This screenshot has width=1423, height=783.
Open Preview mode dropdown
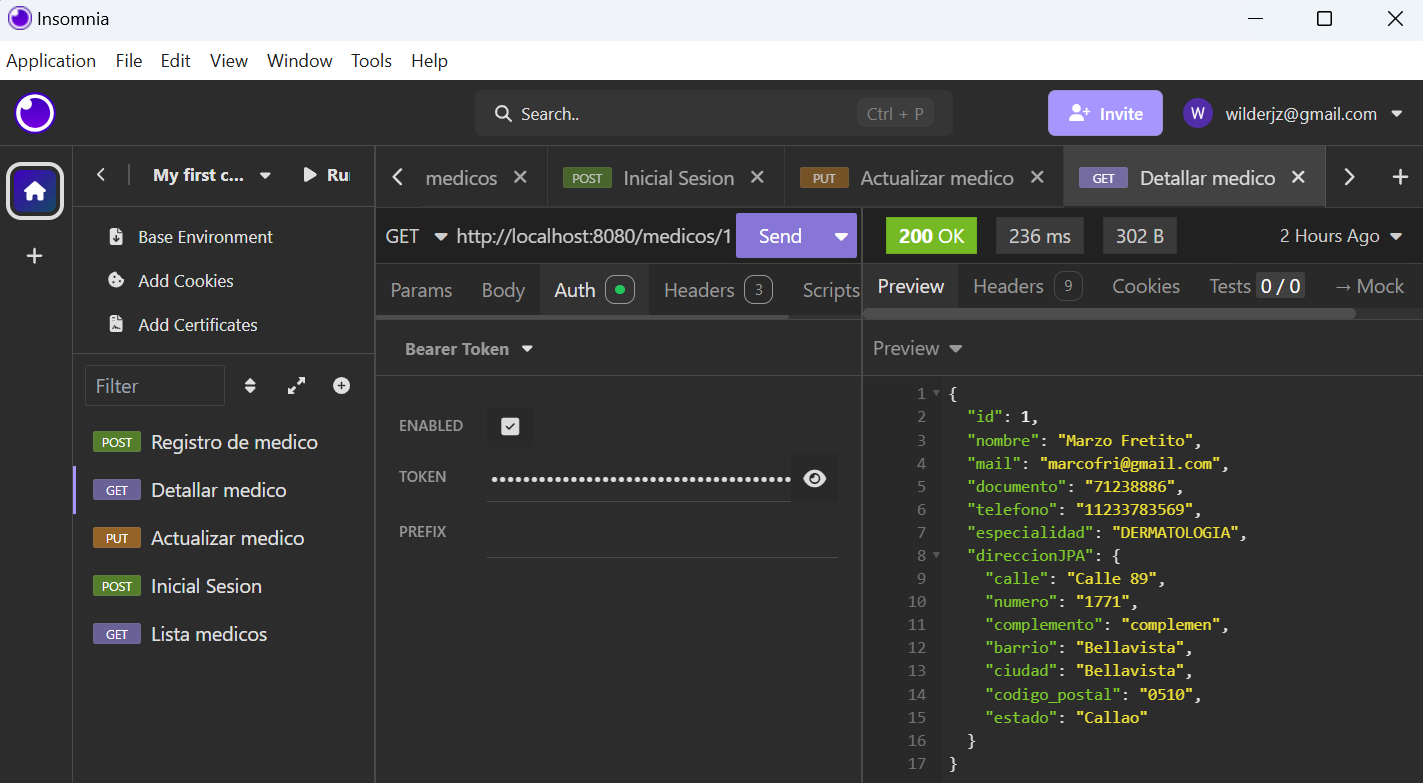(917, 348)
